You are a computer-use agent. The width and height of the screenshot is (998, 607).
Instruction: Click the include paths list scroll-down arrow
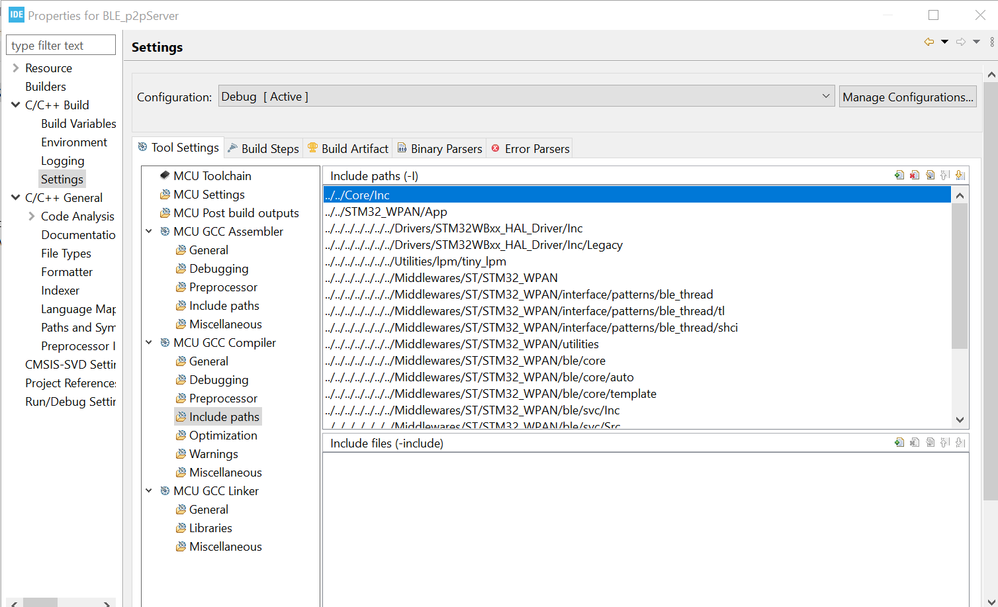tap(960, 420)
